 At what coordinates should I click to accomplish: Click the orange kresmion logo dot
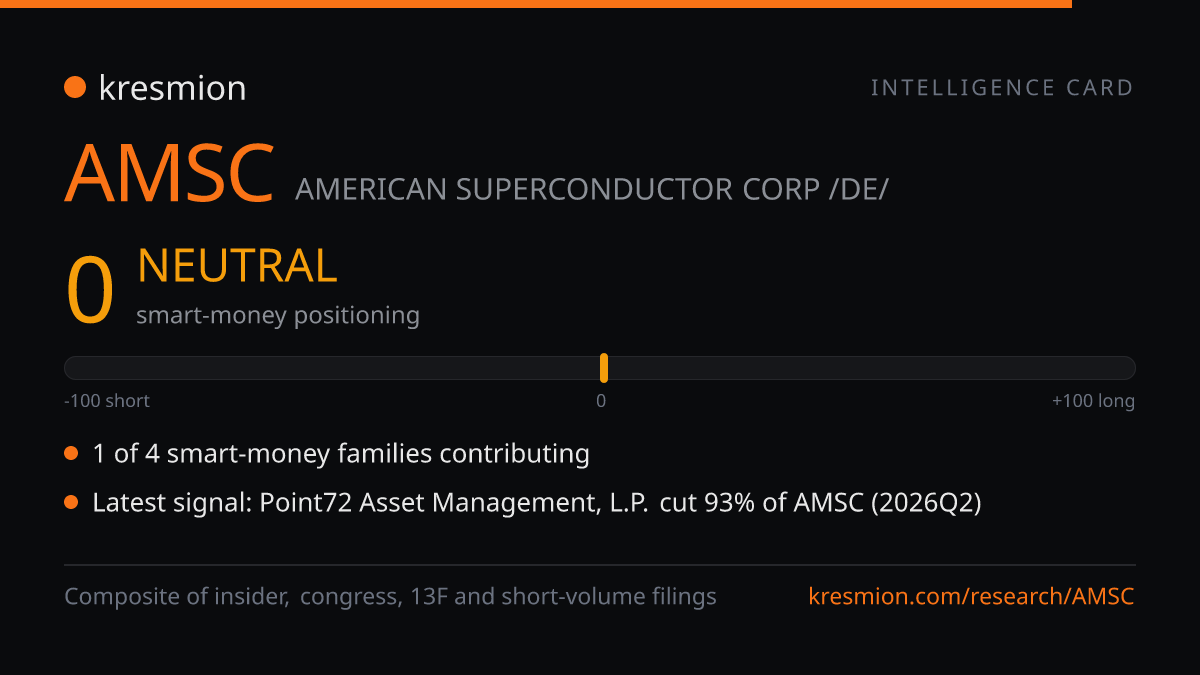(74, 87)
